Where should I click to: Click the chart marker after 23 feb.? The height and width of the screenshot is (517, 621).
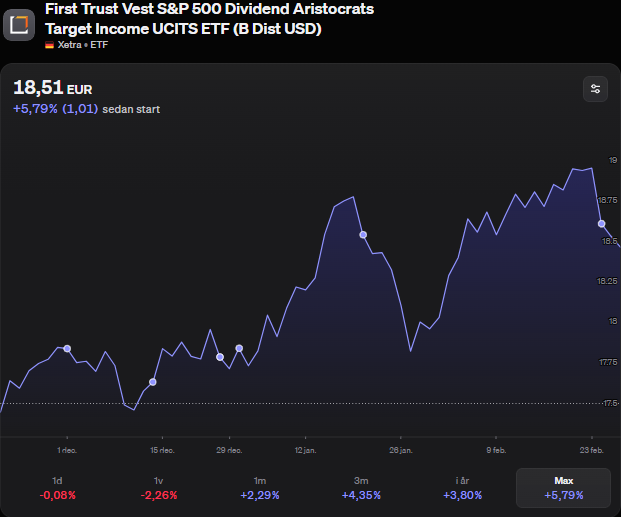[x=602, y=224]
